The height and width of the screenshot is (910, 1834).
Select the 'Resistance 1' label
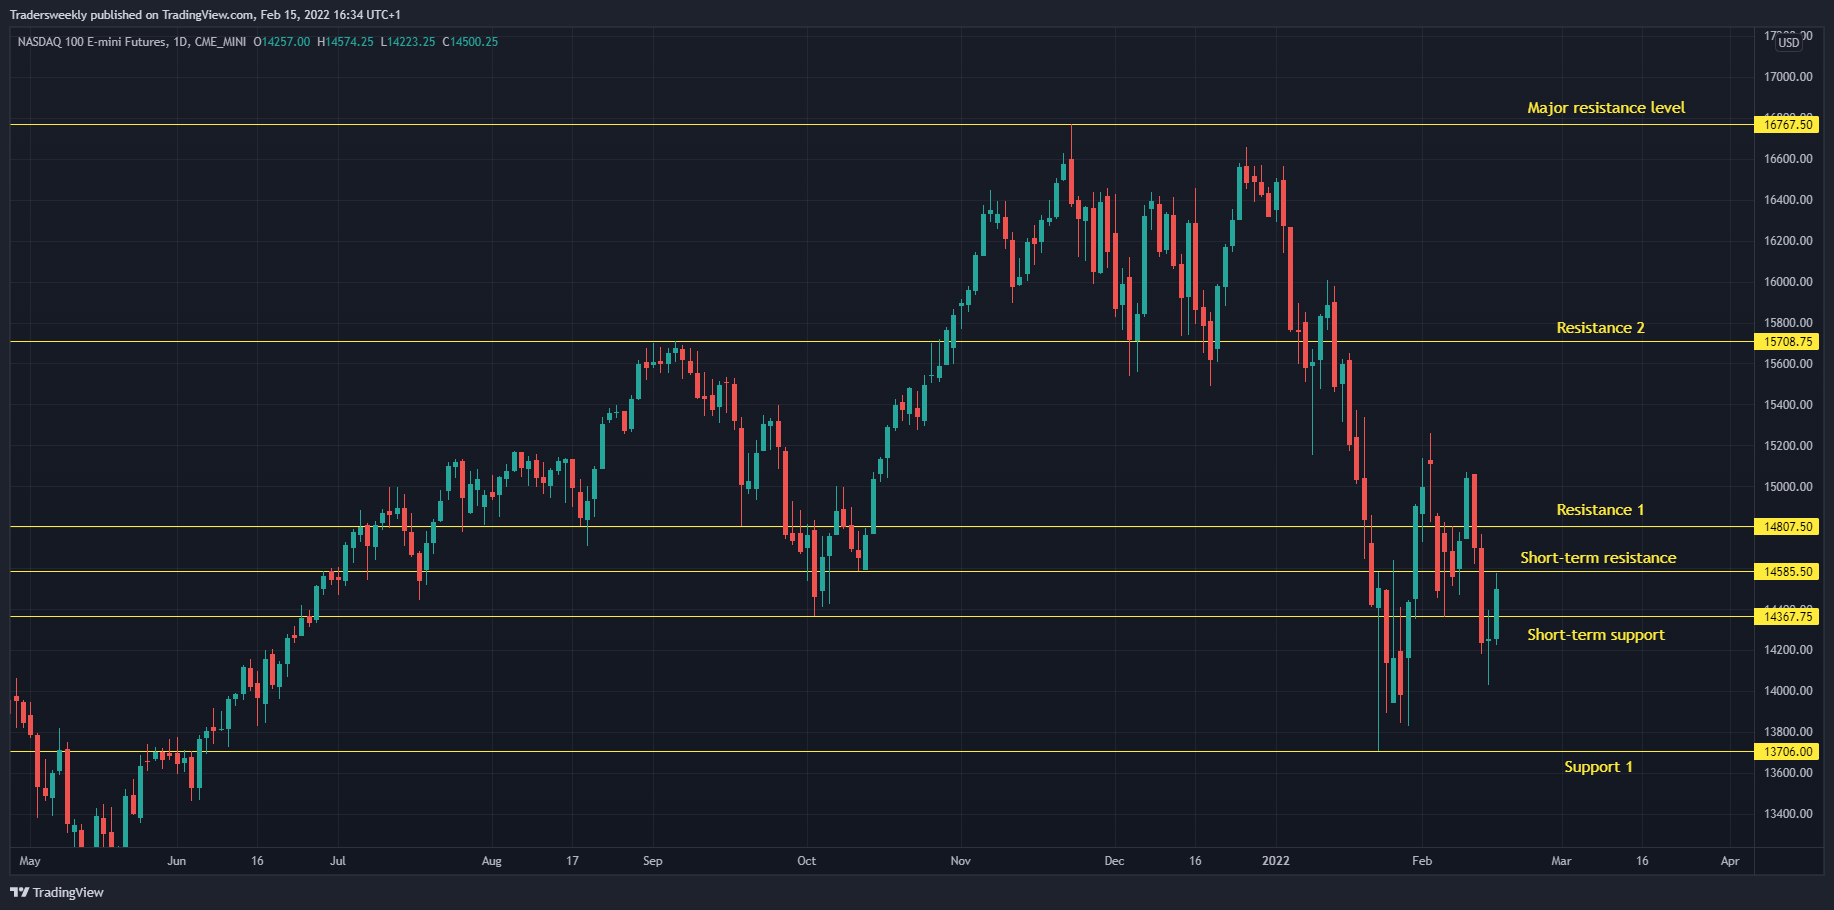point(1600,510)
